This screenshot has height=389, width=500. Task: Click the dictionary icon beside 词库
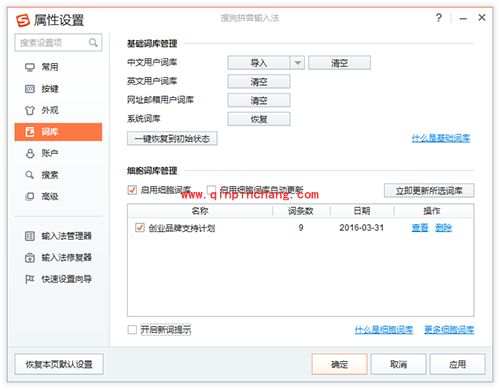point(30,132)
